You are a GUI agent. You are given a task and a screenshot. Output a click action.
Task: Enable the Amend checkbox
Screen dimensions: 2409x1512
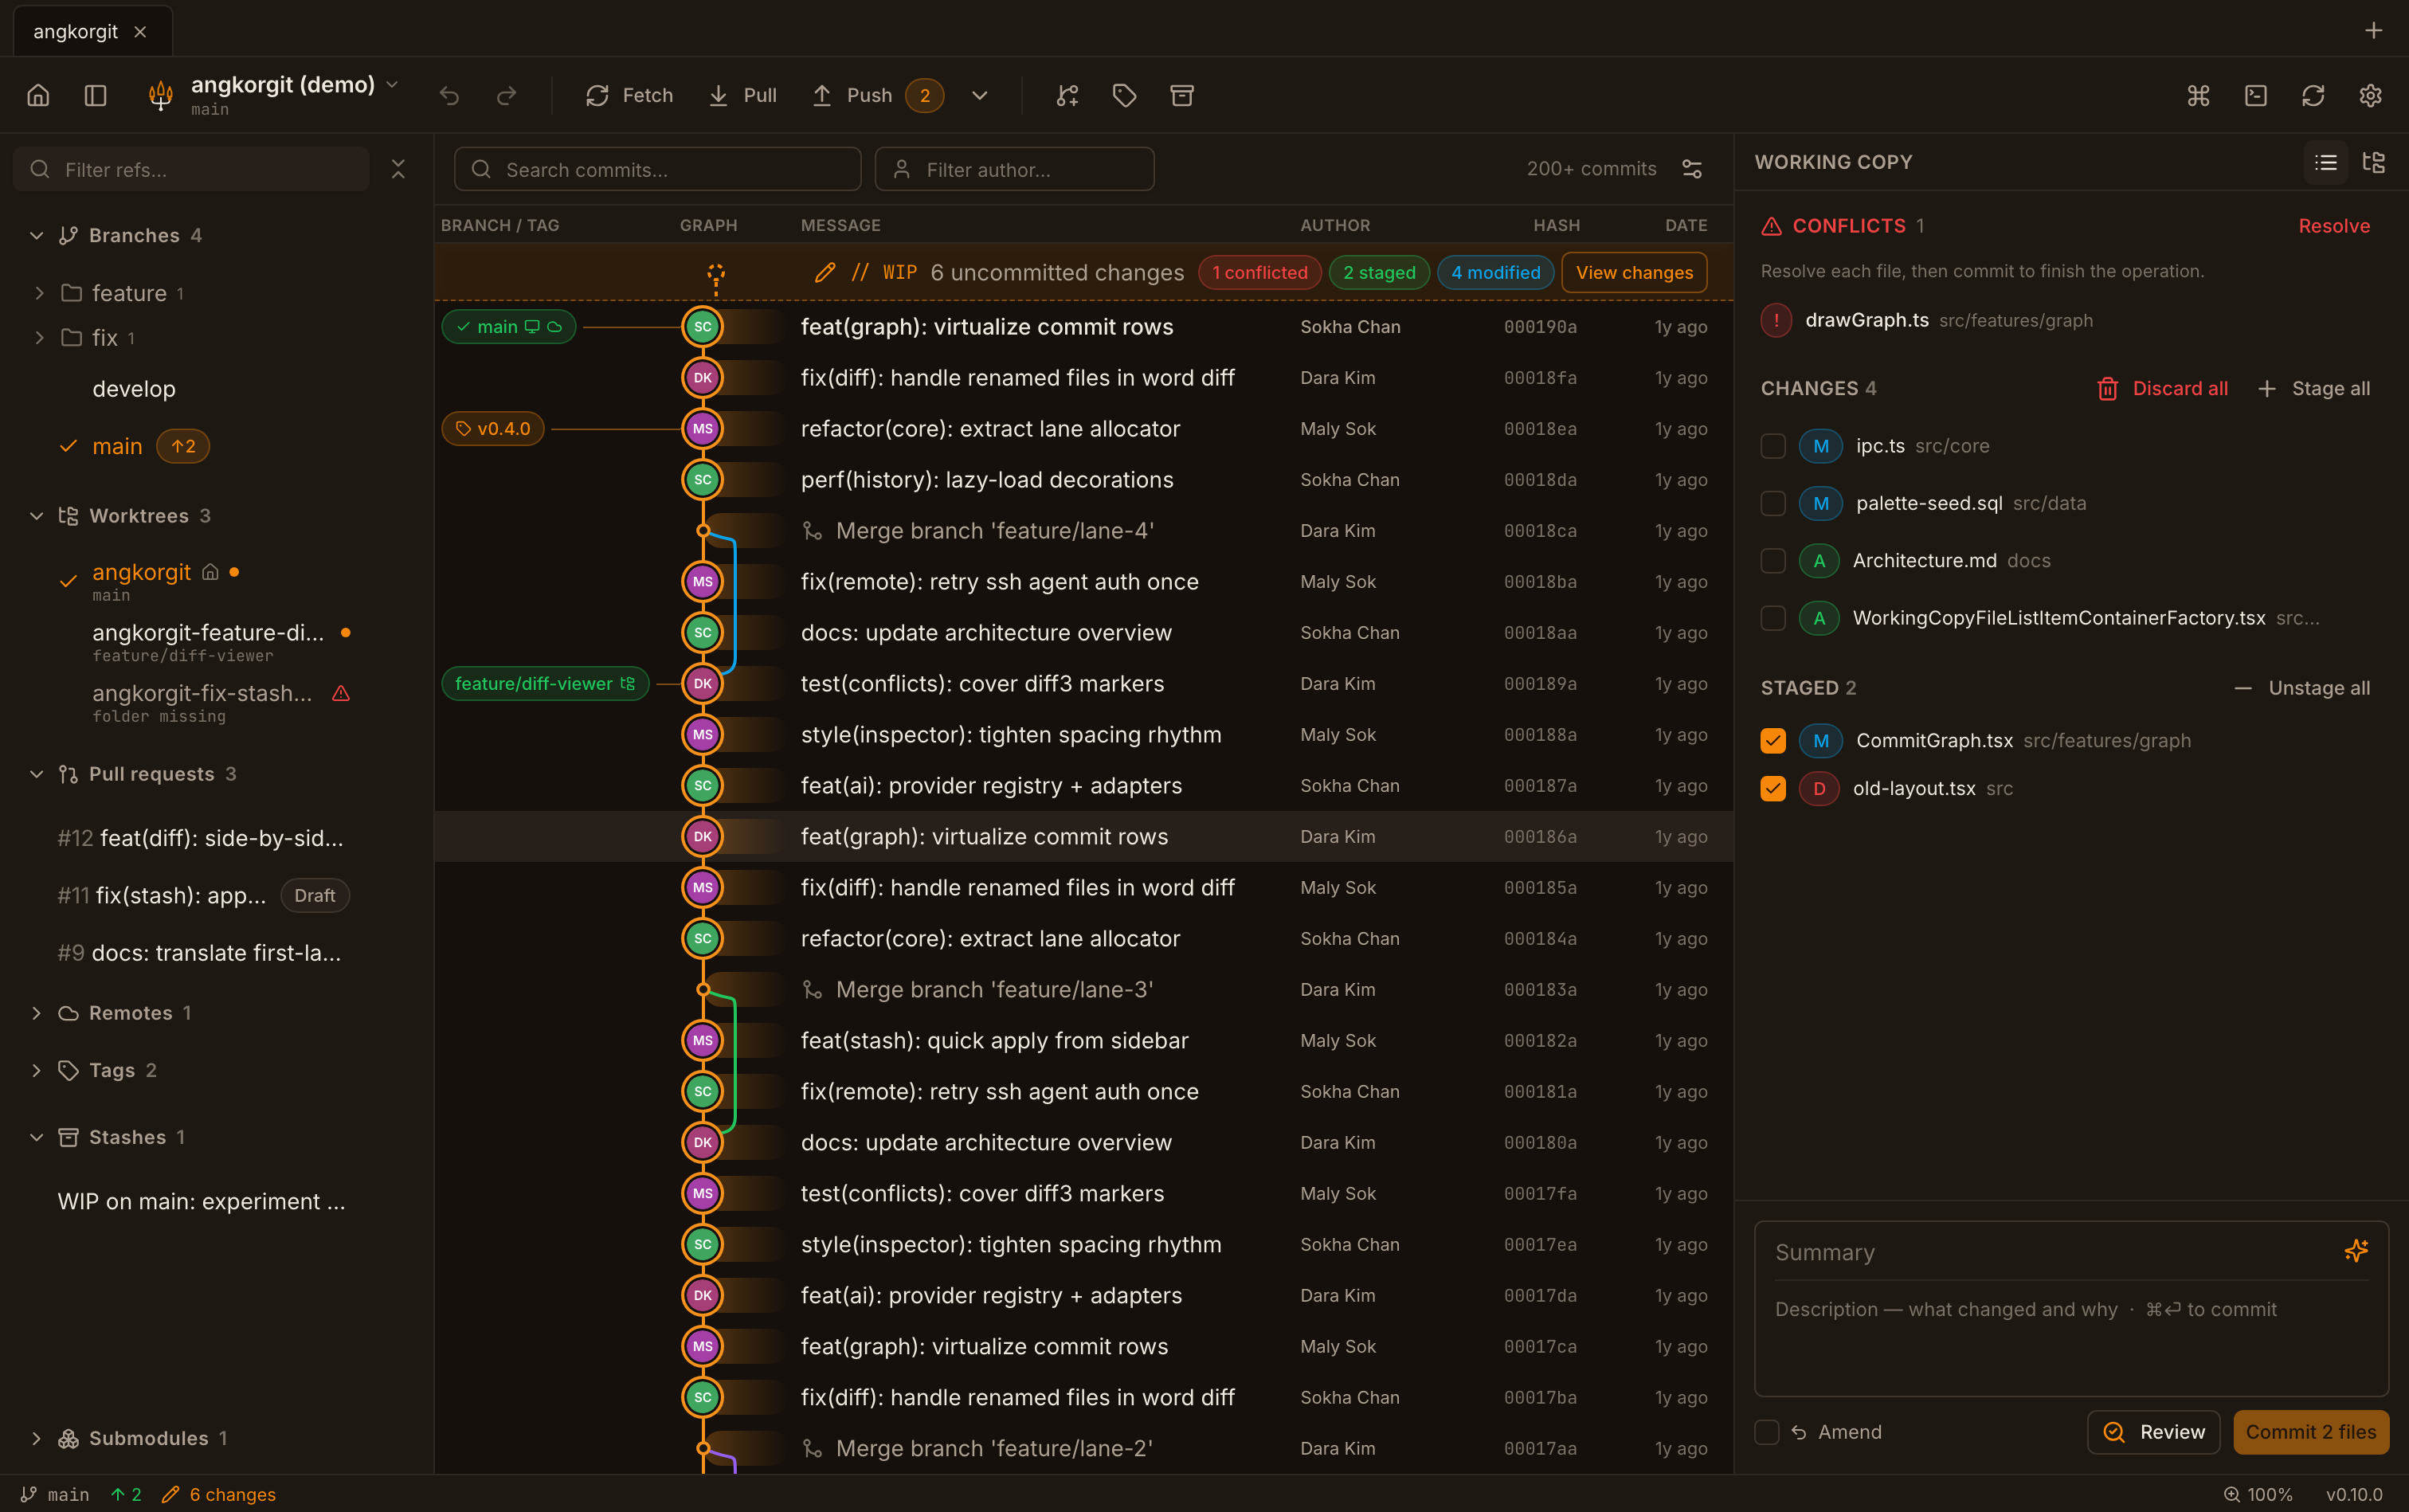[1767, 1432]
